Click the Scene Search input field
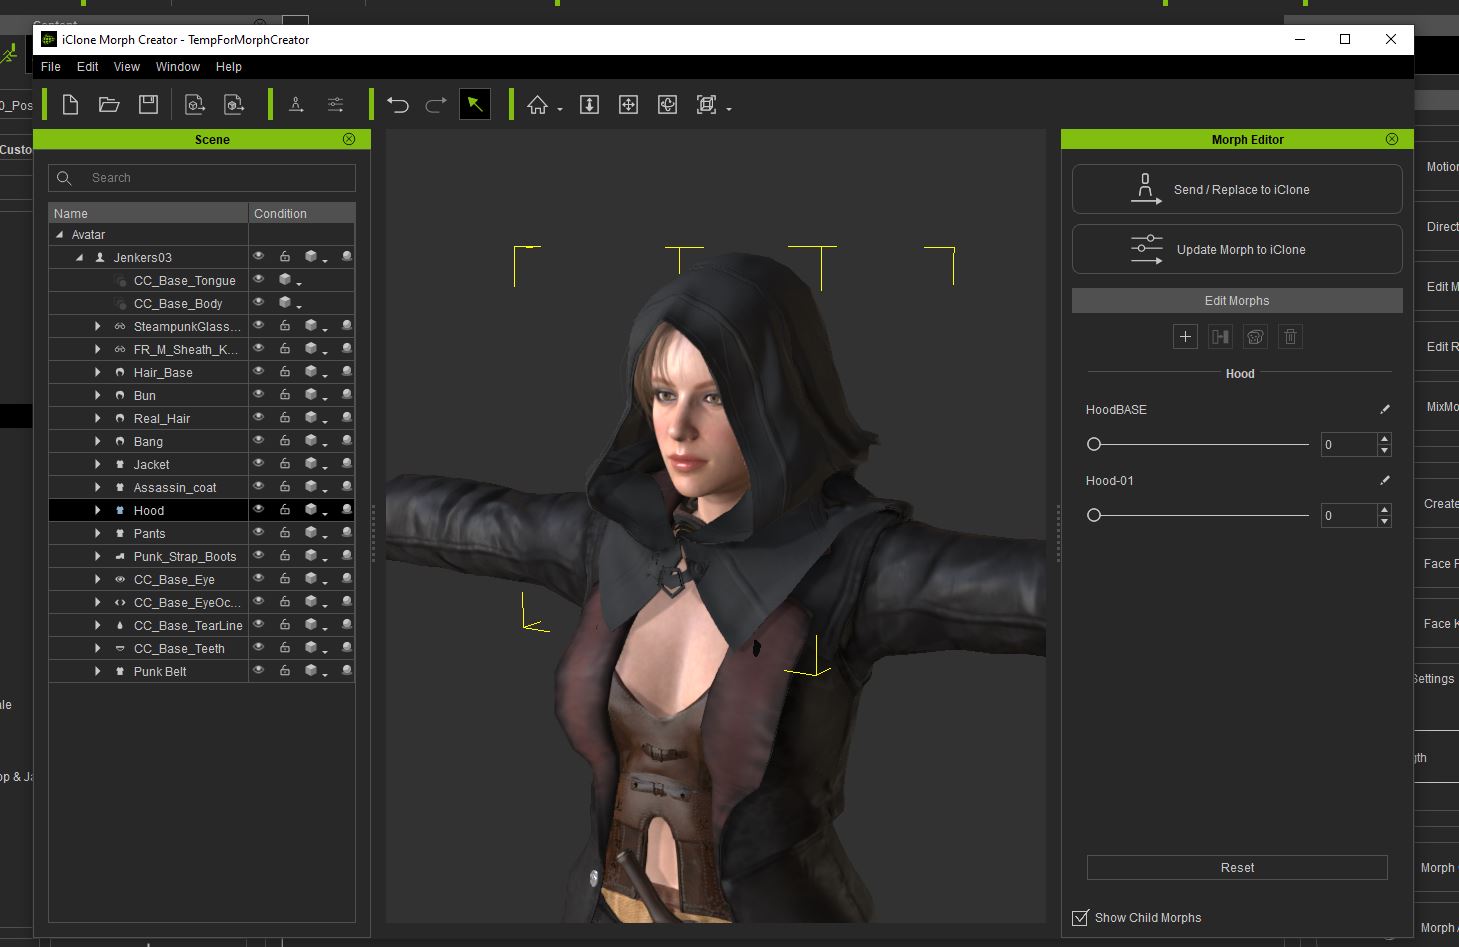 pyautogui.click(x=202, y=178)
